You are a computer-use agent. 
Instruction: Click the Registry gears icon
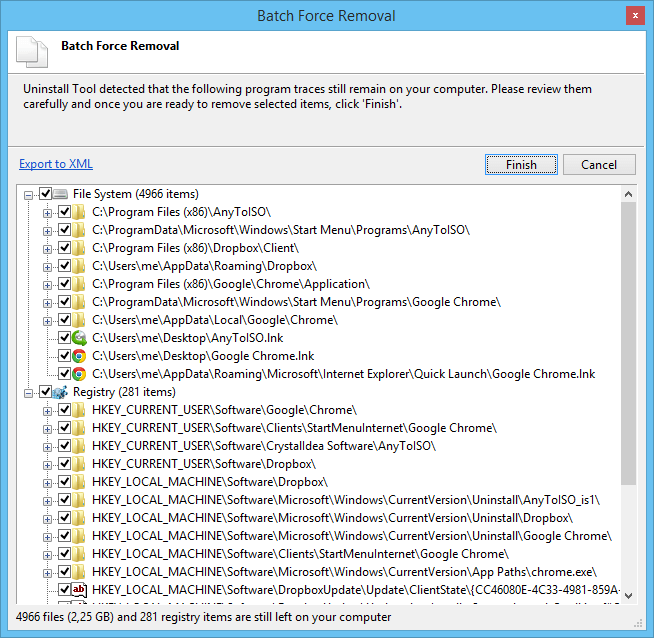tap(60, 392)
